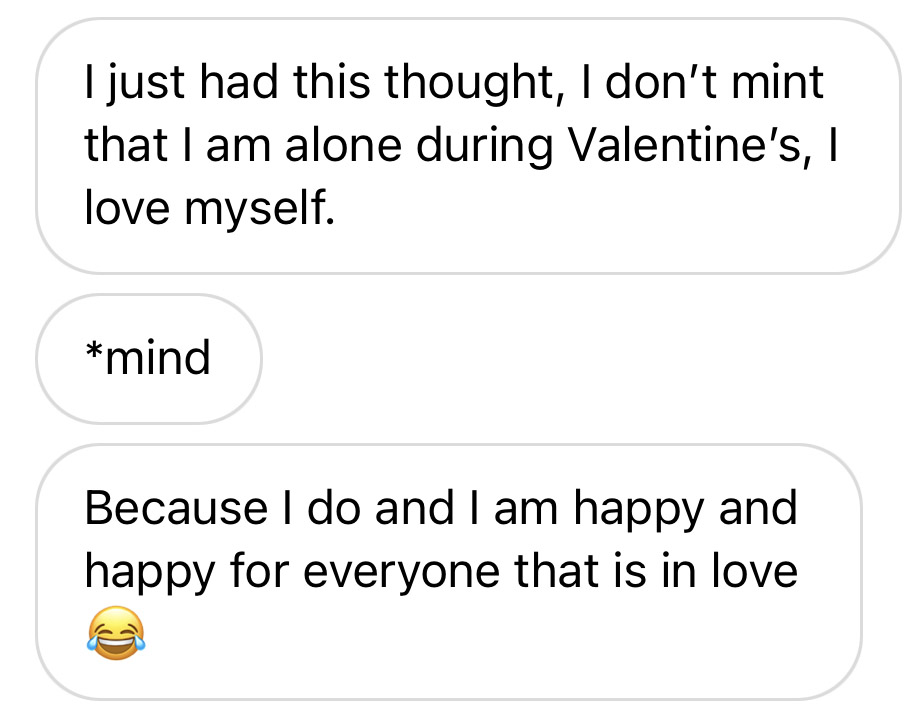Screen dimensions: 923x725
Task: Click the text "love myself." line
Action: [208, 211]
